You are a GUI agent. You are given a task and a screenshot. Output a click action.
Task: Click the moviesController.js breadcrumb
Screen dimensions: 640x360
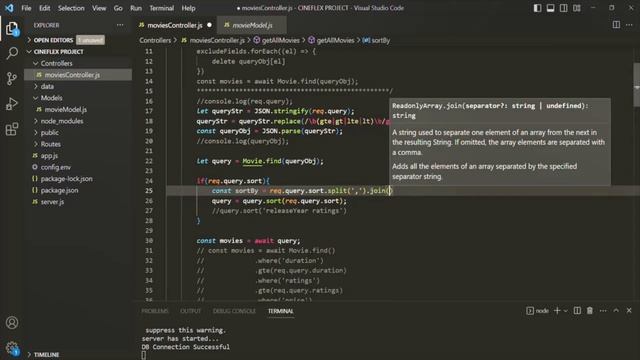pyautogui.click(x=213, y=40)
